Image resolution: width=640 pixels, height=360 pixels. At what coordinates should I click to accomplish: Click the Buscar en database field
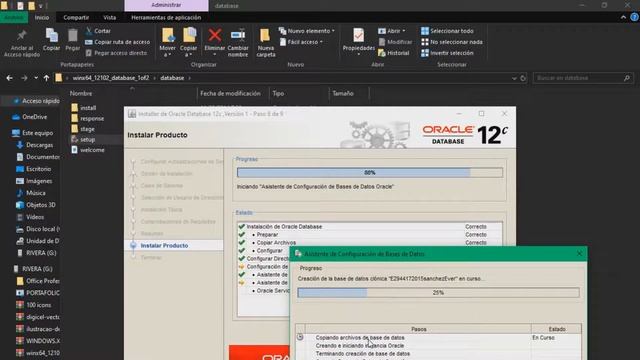tap(583, 78)
